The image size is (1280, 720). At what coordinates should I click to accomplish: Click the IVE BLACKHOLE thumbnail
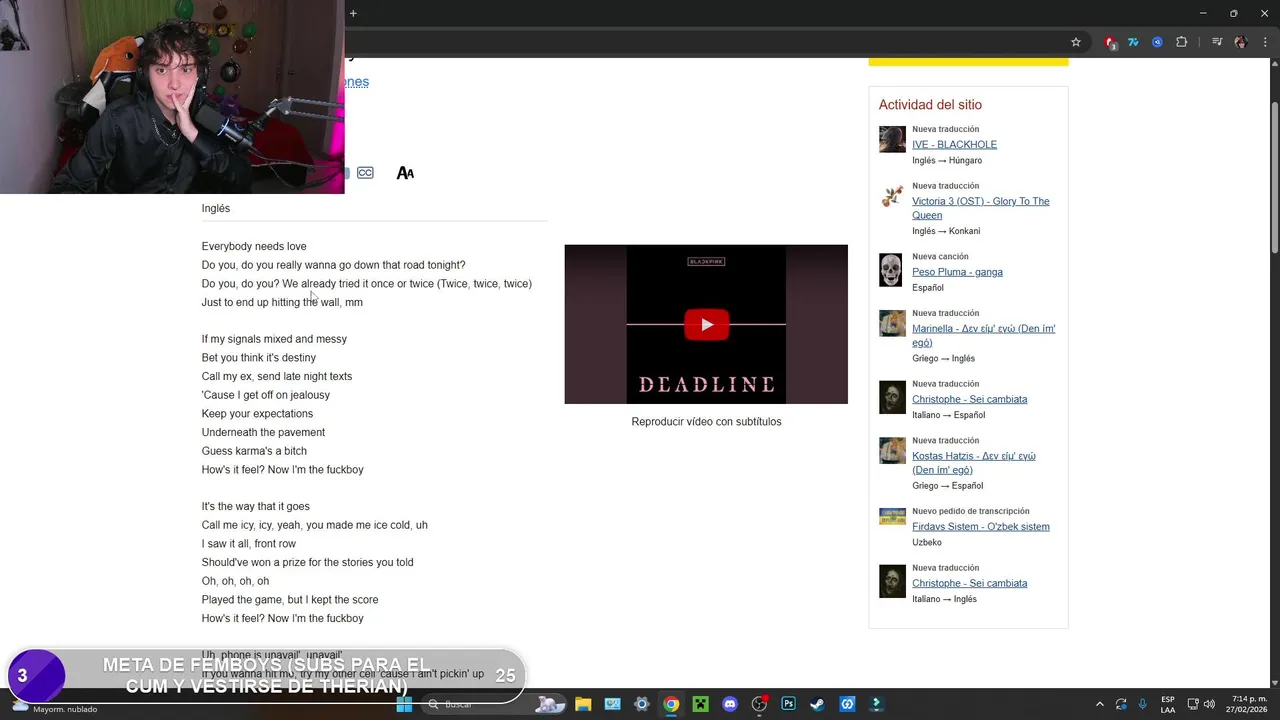892,139
